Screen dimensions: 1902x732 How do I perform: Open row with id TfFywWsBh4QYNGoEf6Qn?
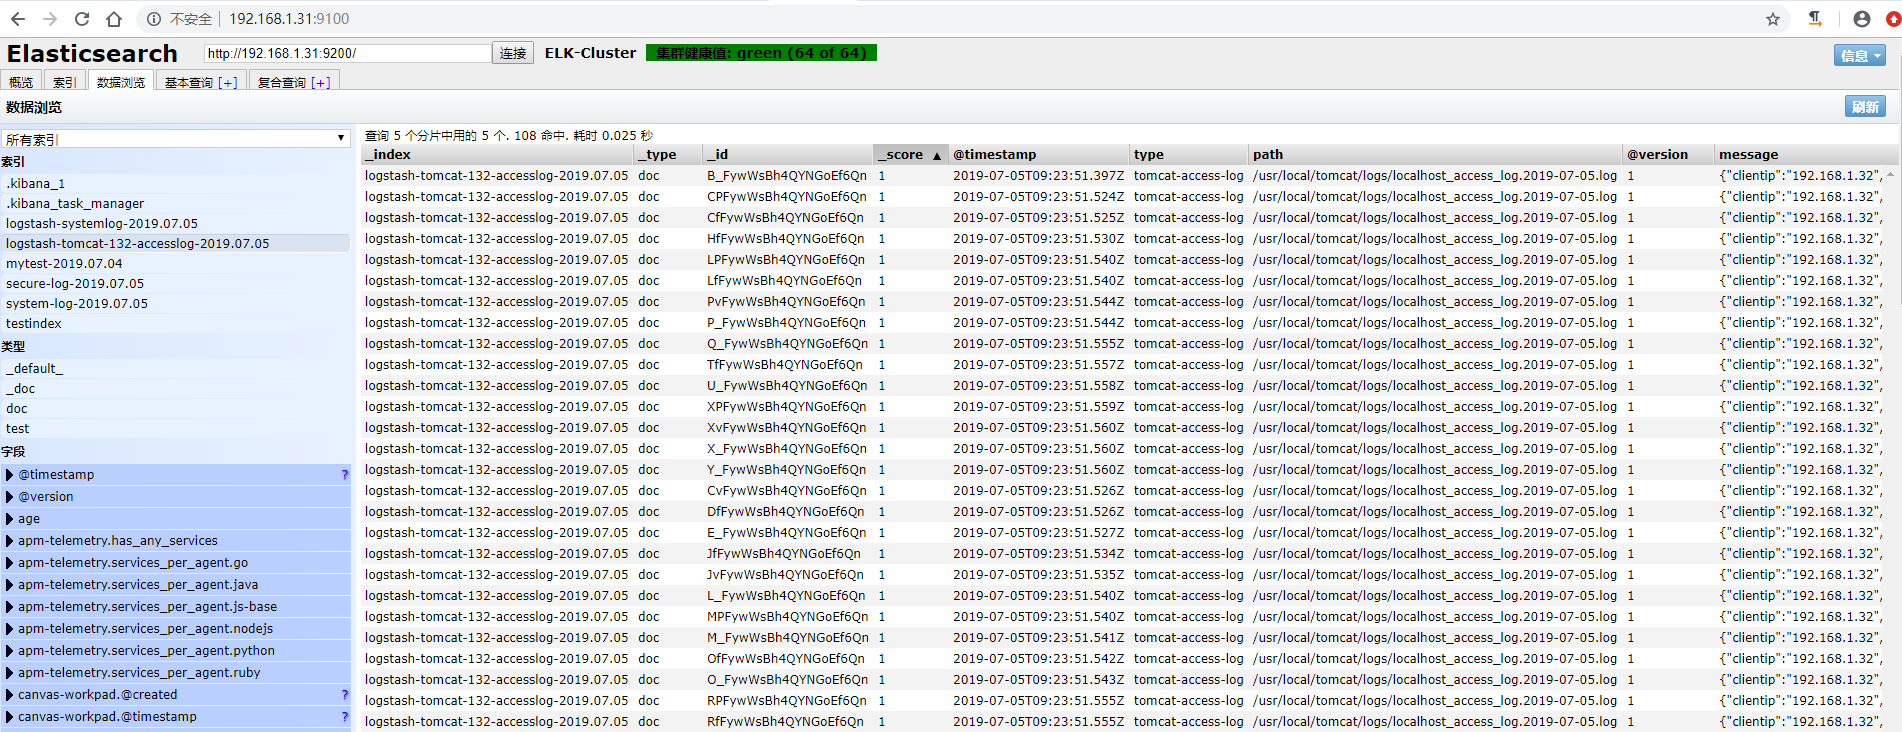click(1123, 365)
